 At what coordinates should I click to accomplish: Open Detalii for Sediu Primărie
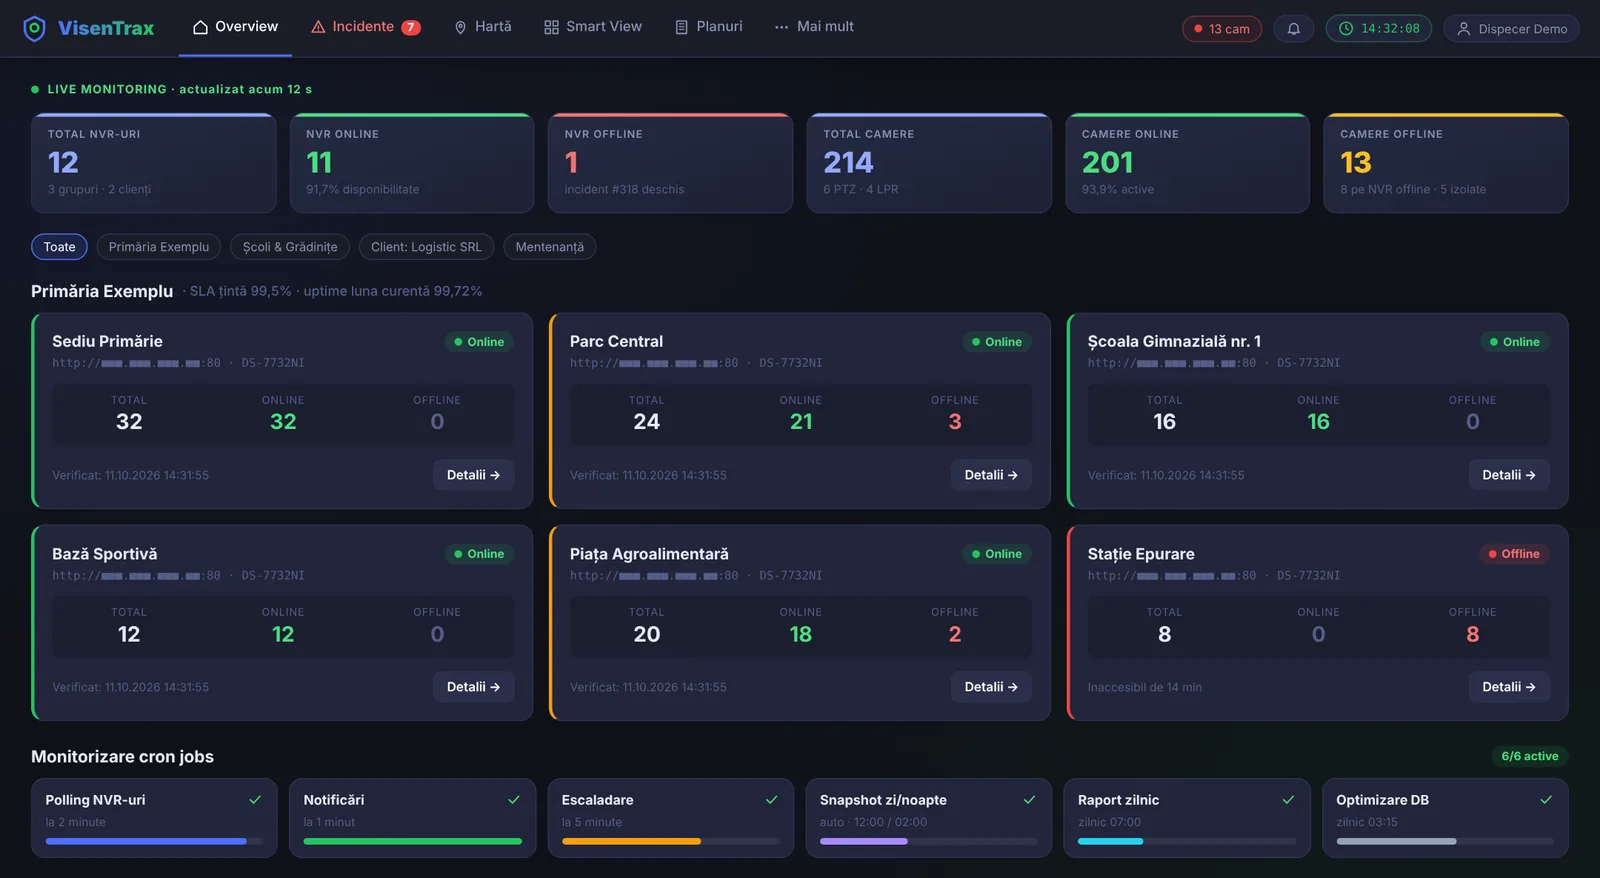[x=473, y=475]
